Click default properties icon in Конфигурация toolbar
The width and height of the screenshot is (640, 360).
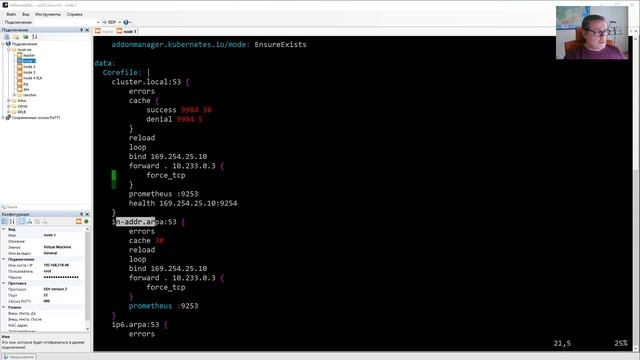pos(37,221)
